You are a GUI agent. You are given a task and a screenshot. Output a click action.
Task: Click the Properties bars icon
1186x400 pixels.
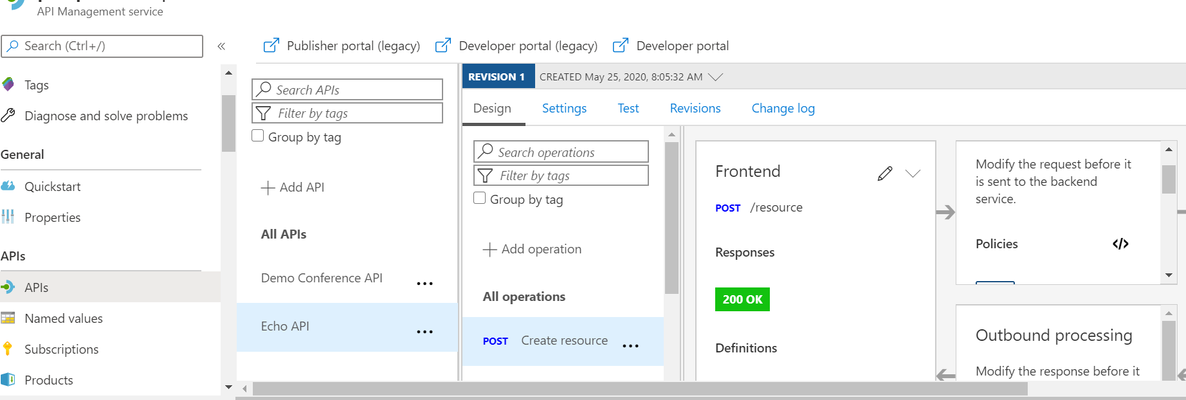click(x=8, y=217)
